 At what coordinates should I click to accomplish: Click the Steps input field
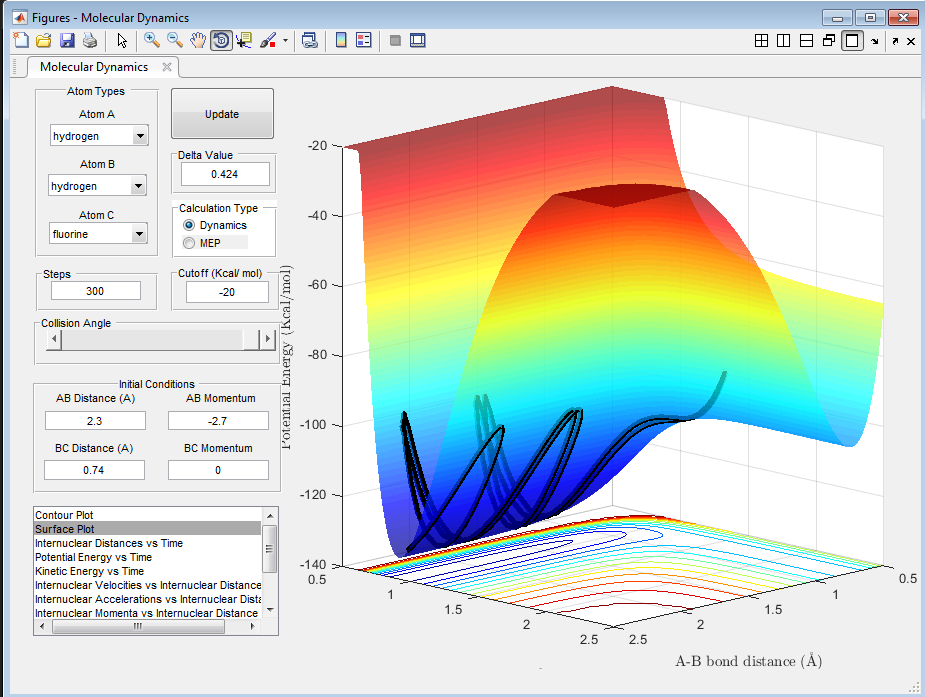(x=96, y=291)
